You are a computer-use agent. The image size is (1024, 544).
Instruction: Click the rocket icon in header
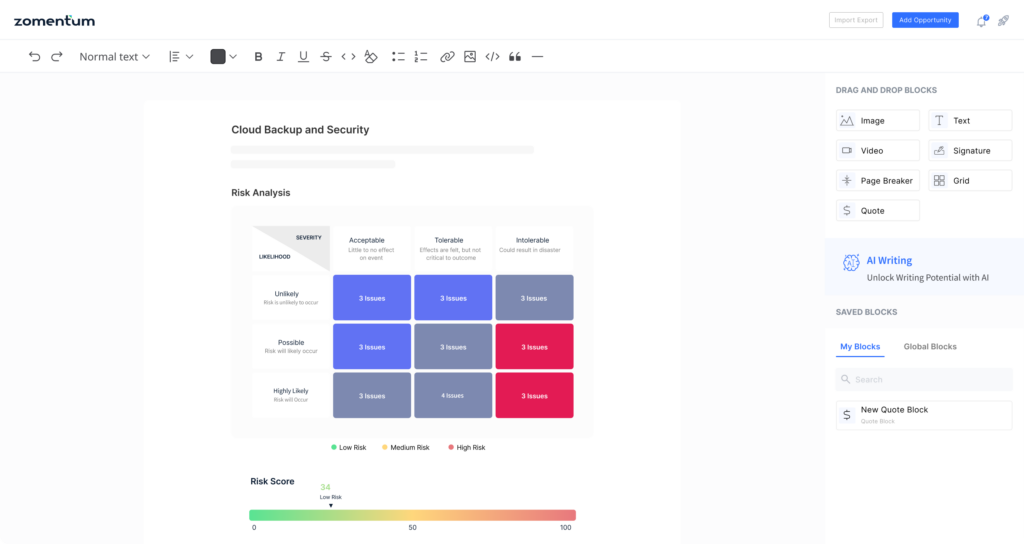pyautogui.click(x=1004, y=21)
